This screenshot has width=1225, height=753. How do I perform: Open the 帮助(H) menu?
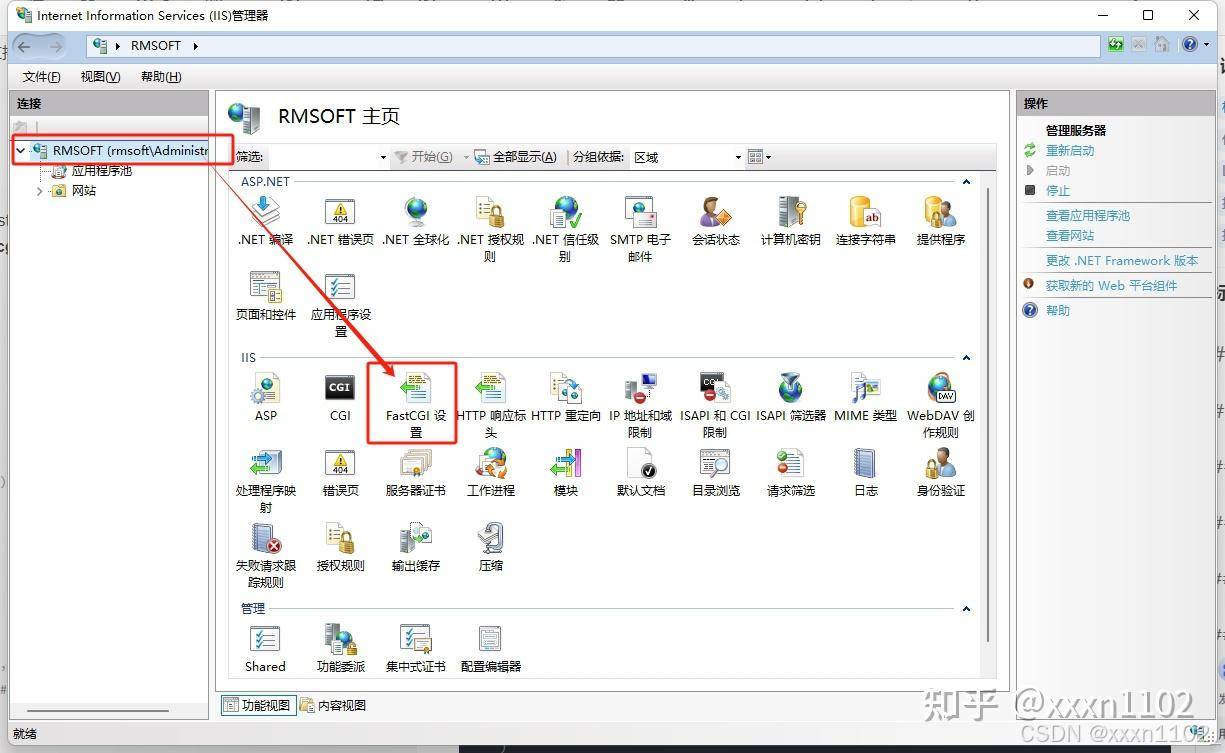[x=161, y=77]
